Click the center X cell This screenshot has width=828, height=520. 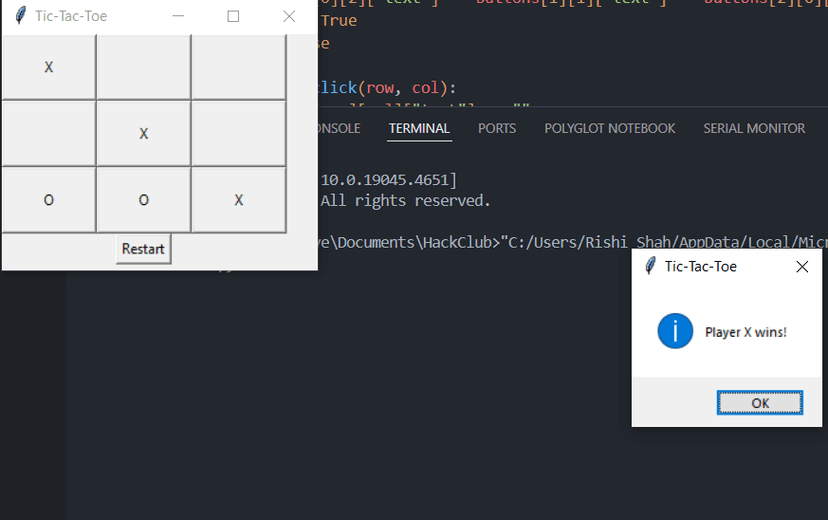[144, 134]
